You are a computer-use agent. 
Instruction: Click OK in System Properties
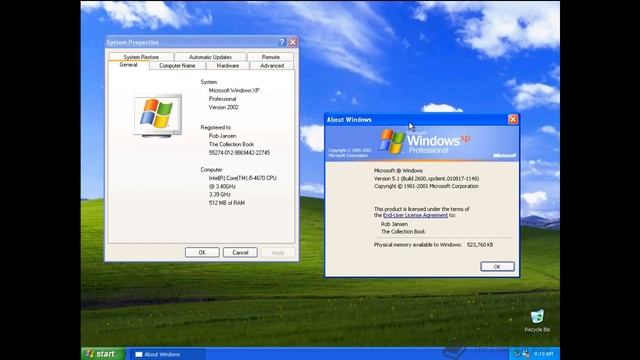pyautogui.click(x=202, y=253)
